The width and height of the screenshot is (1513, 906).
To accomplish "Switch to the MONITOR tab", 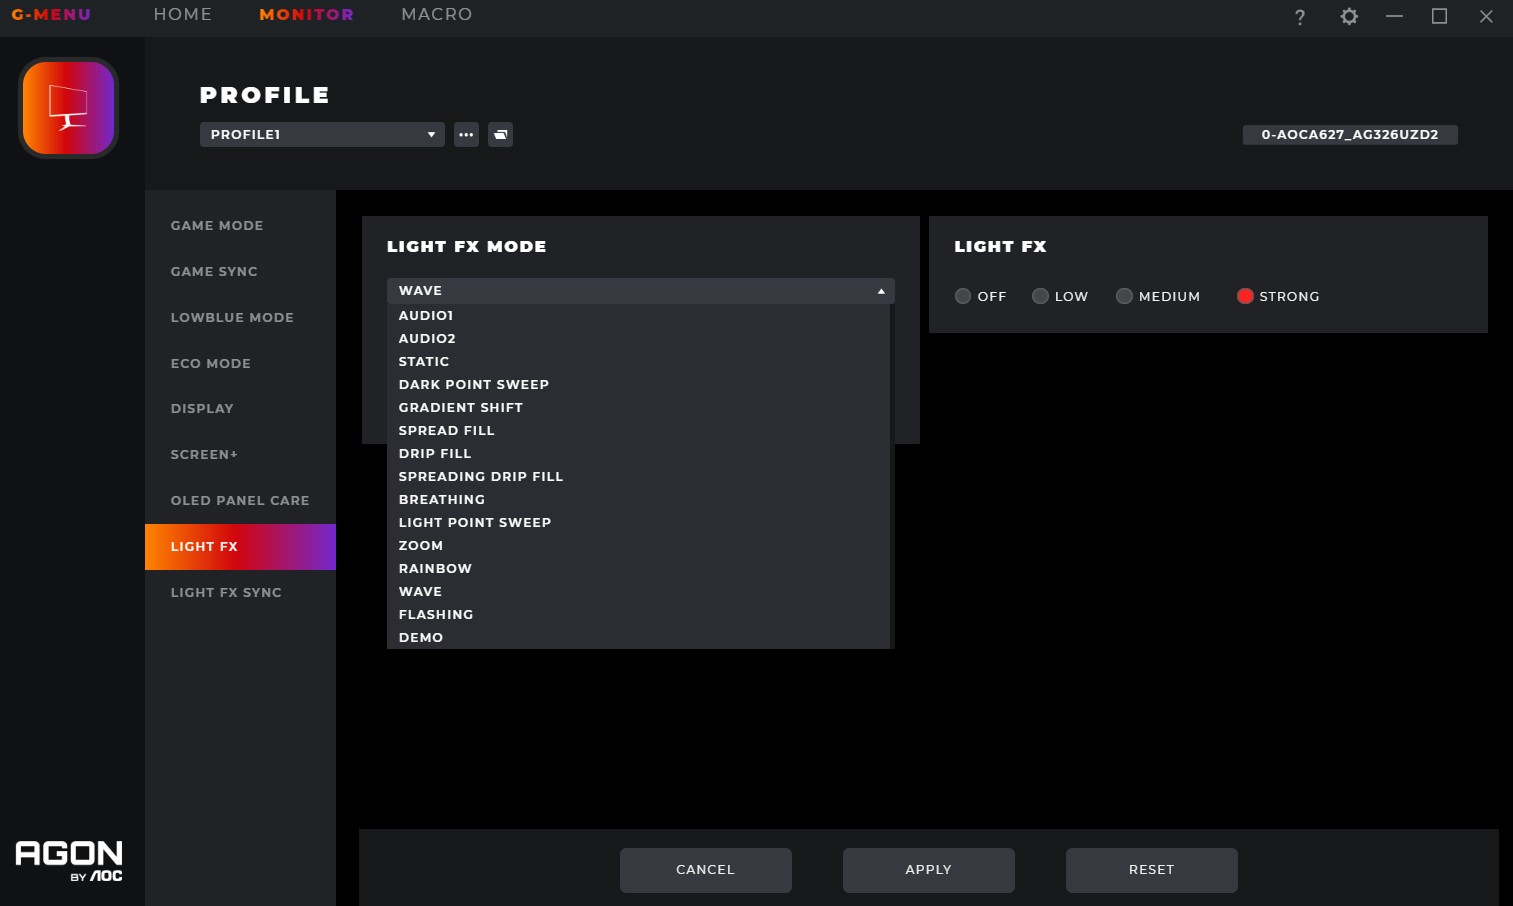I will 306,15.
